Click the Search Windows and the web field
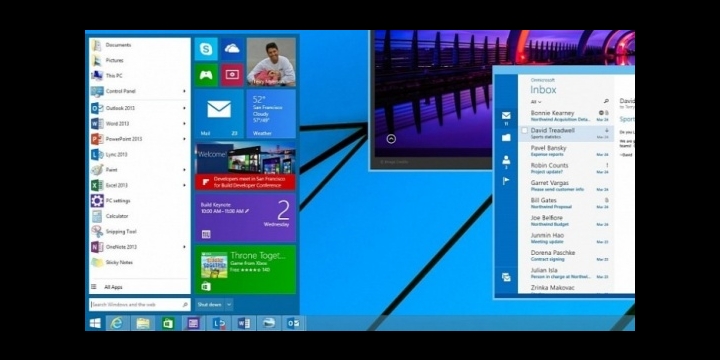 (140, 304)
